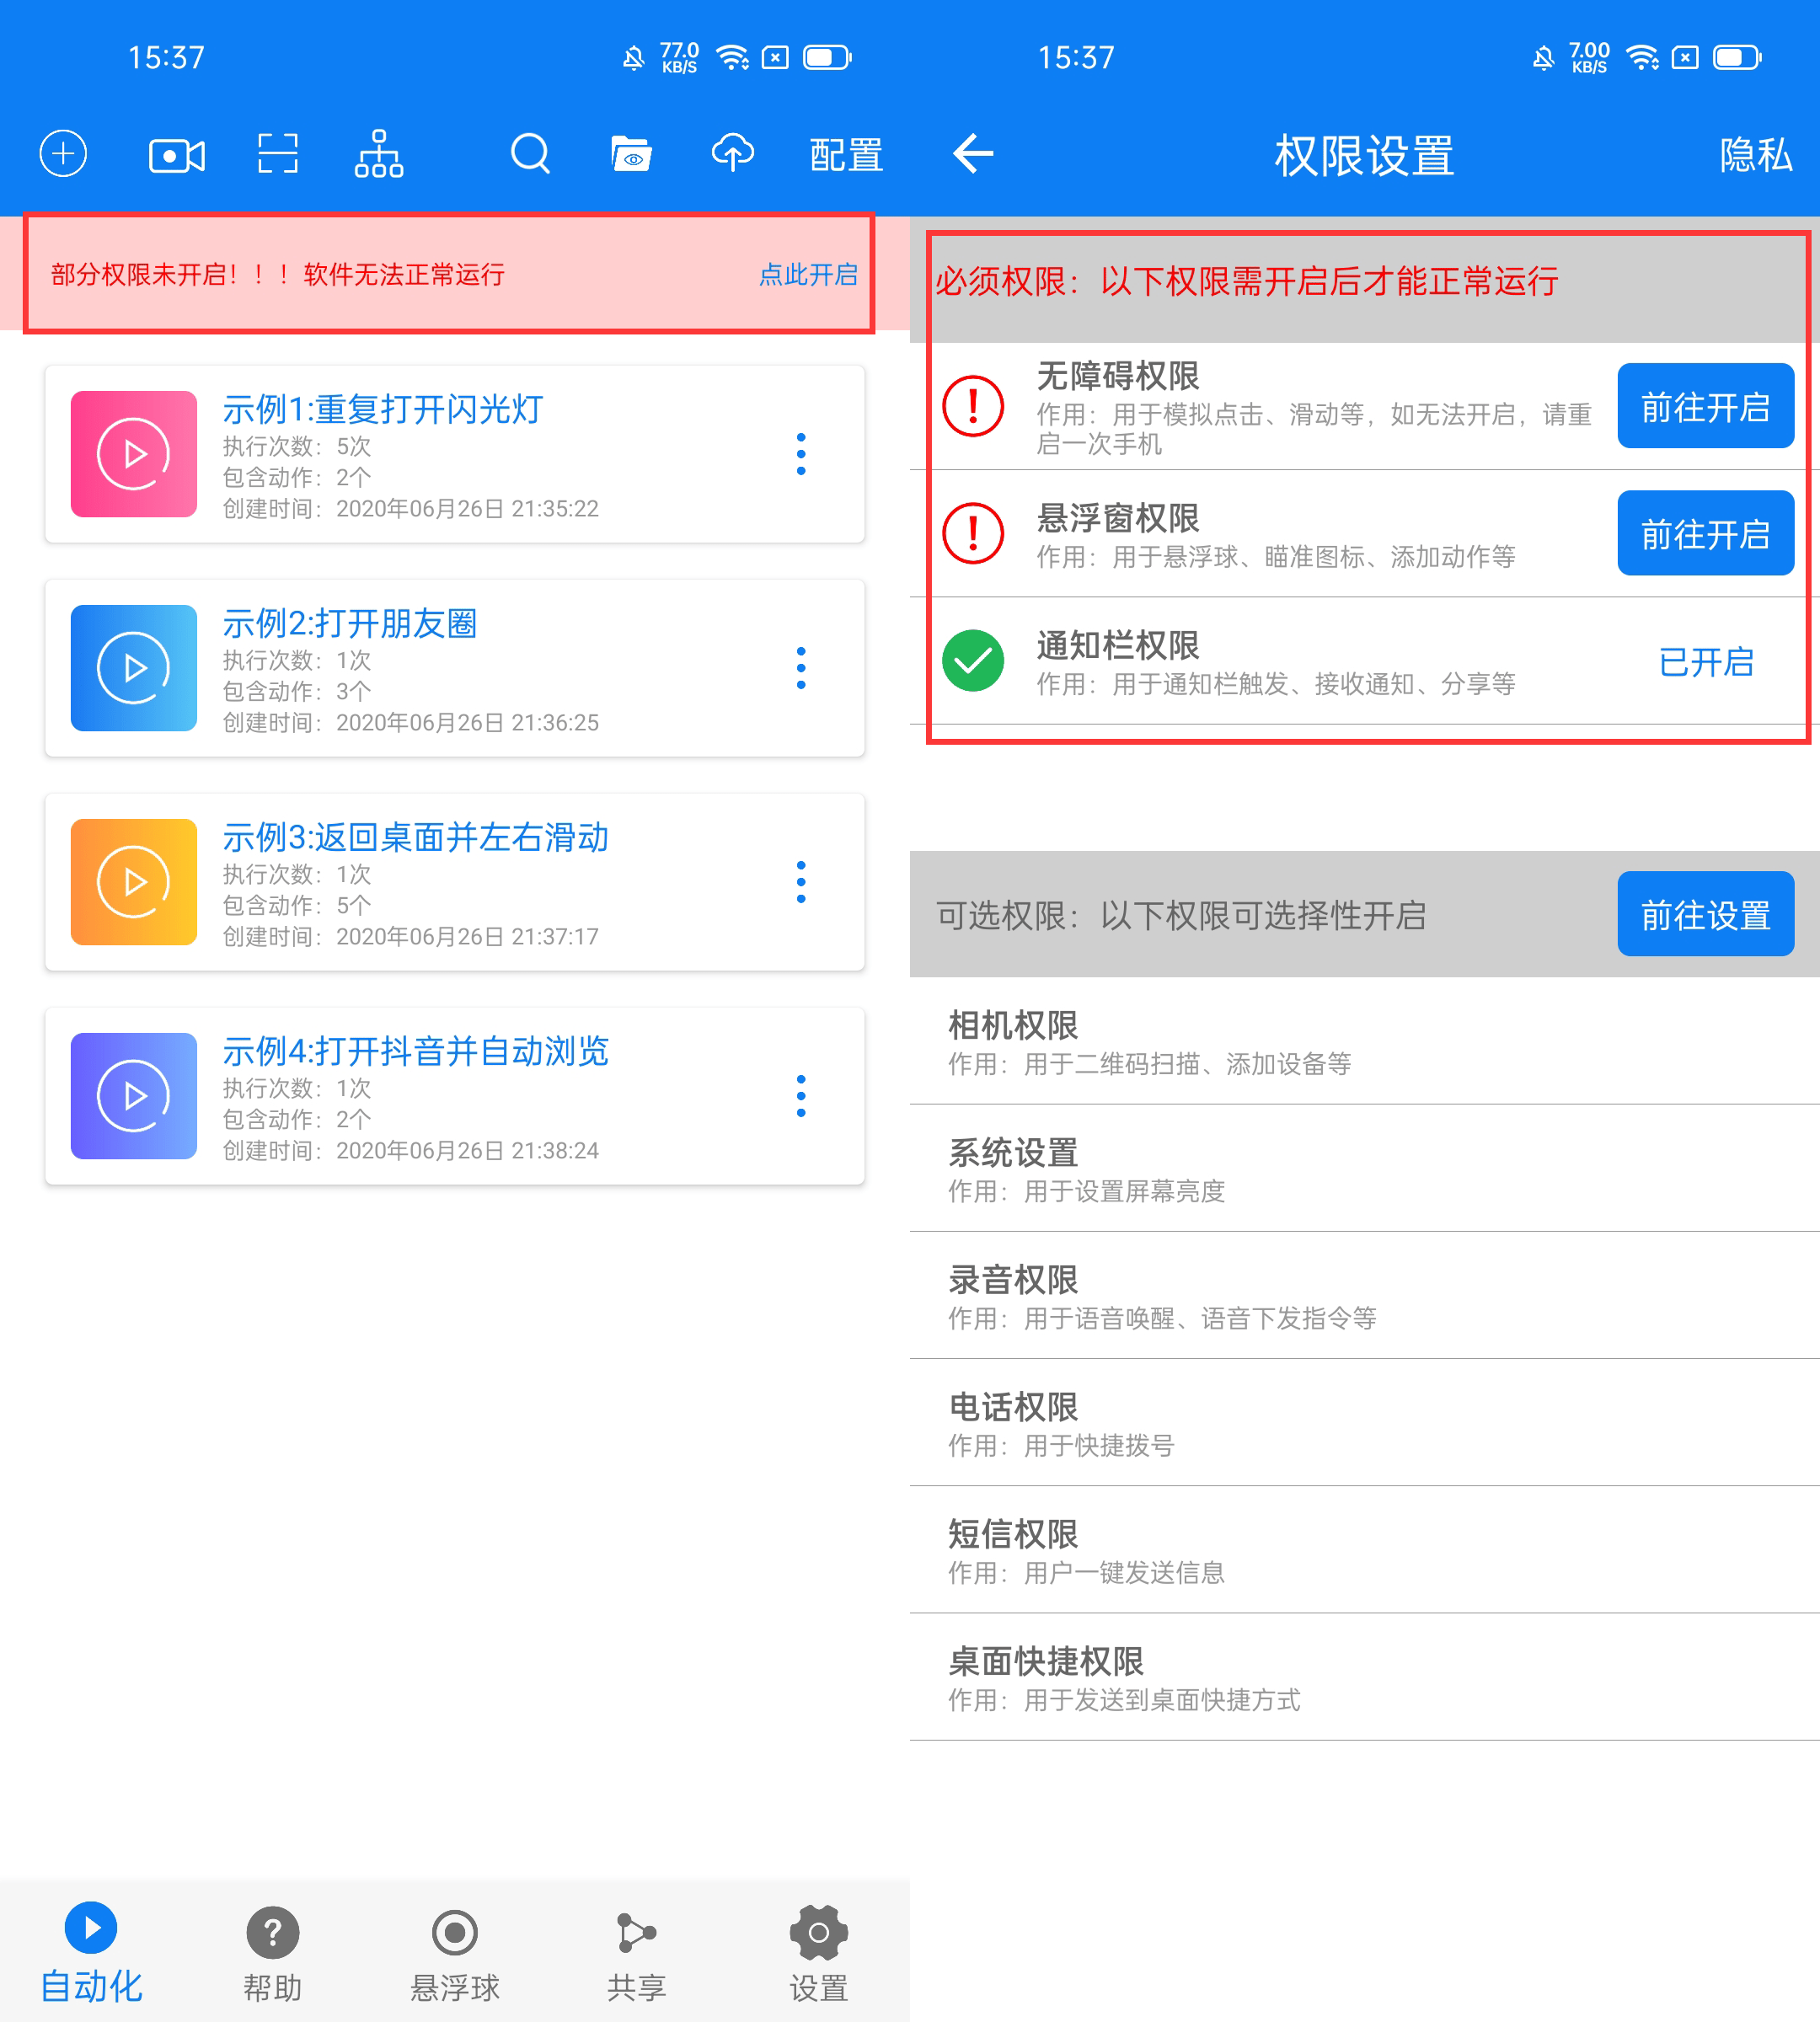Tap the red warning icon beside 悬浮窗权限
This screenshot has height=2022, width=1820.
pyautogui.click(x=973, y=534)
